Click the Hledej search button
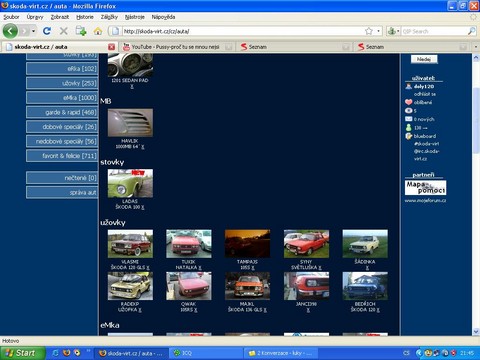Viewport: 480px width, 360px height. (424, 59)
